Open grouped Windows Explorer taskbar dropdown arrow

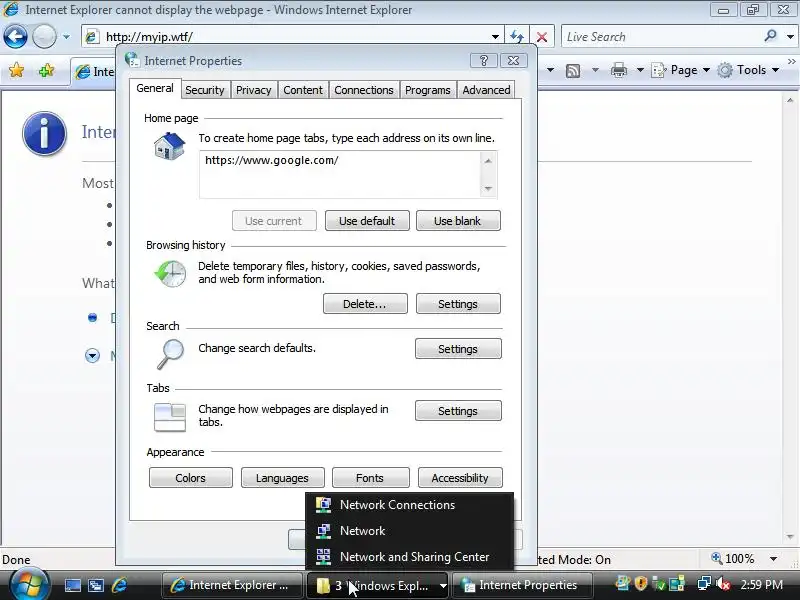tap(443, 586)
